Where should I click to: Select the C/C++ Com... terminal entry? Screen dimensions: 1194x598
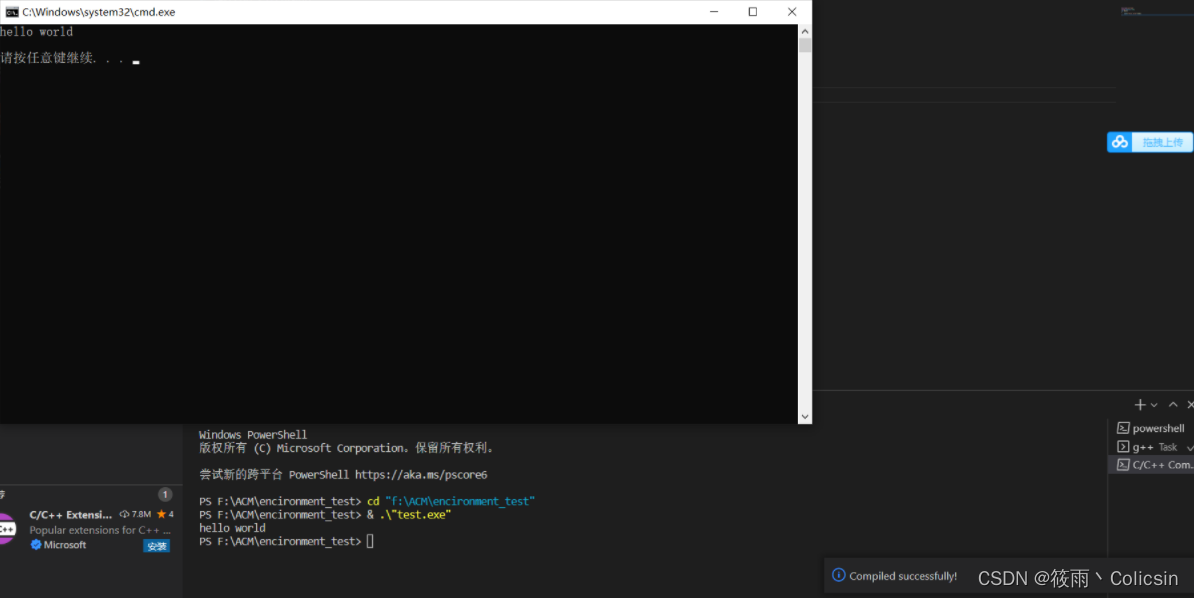1151,465
